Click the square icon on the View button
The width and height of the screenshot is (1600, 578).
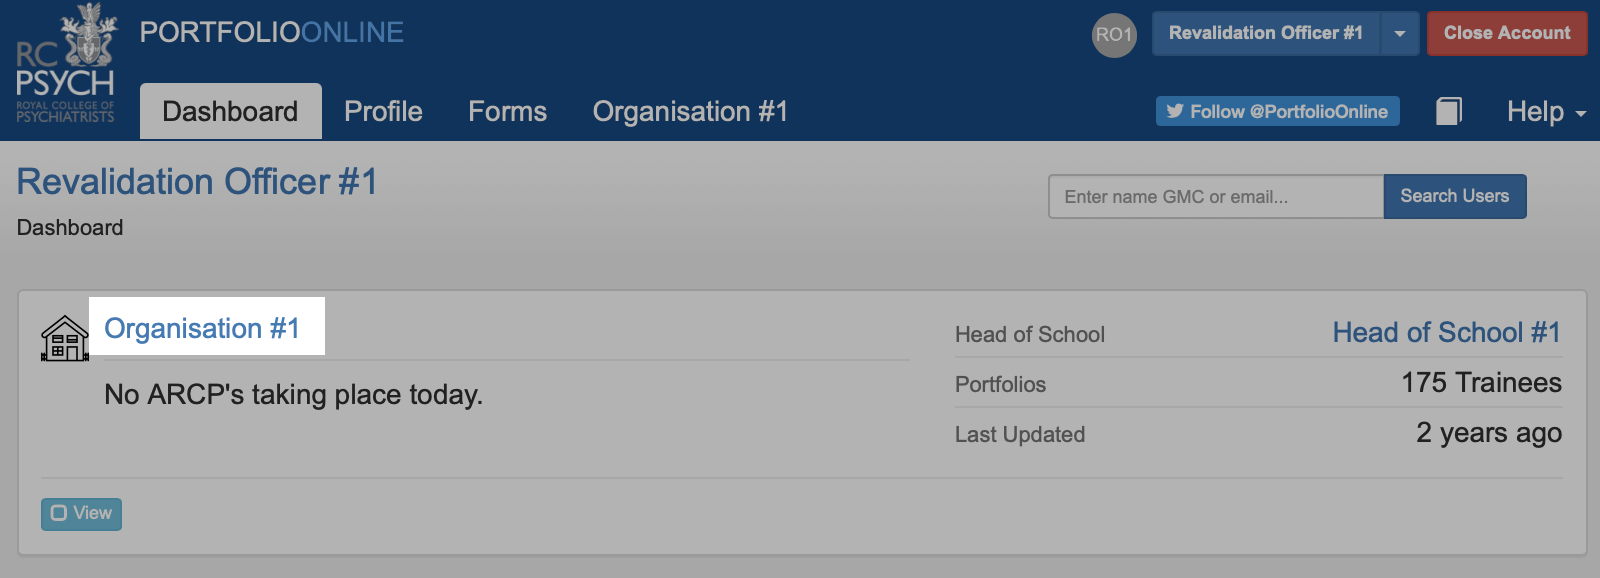tap(59, 513)
